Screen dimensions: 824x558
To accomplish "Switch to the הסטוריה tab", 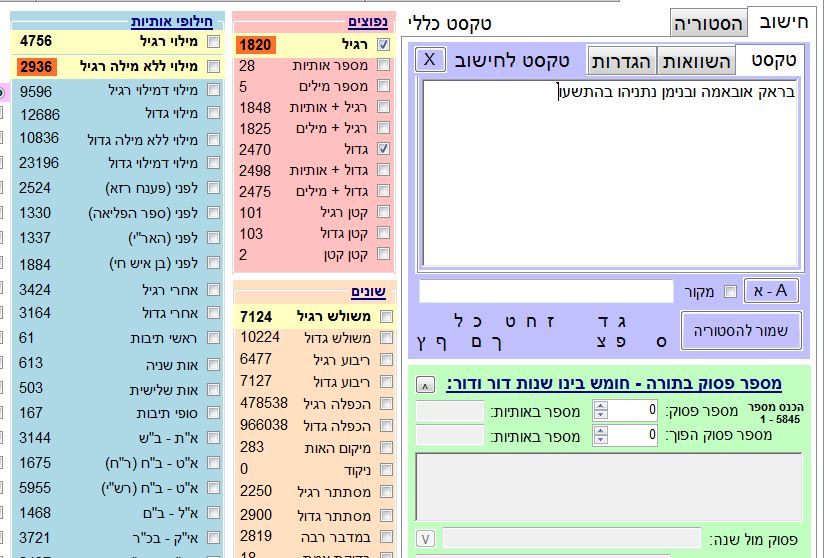I will coord(708,24).
